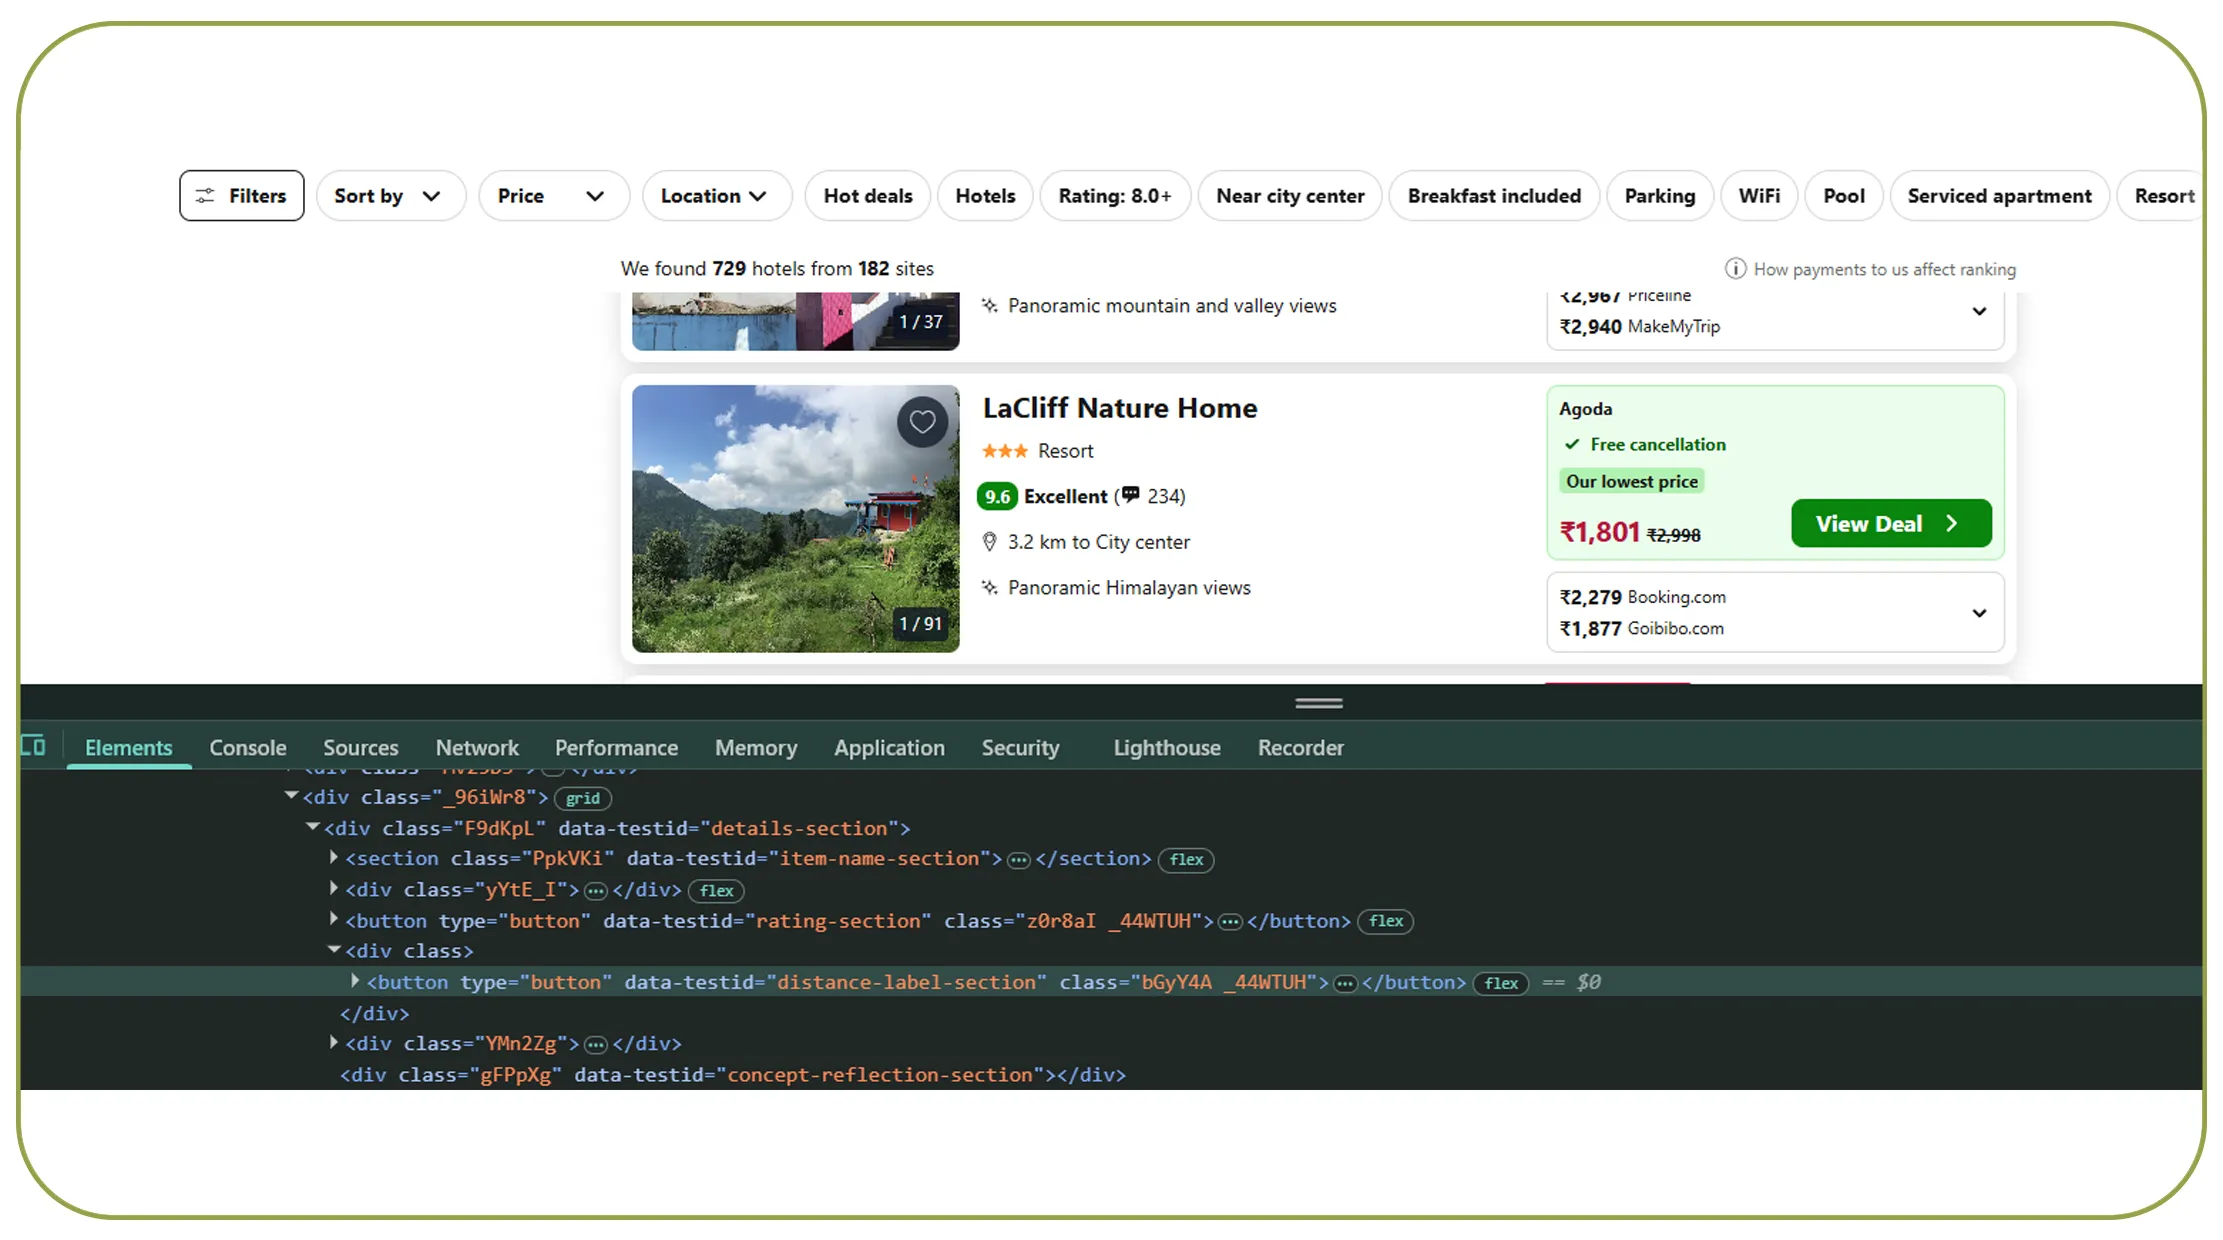Image resolution: width=2223 pixels, height=1240 pixels.
Task: Toggle the Rating: 8.0+ filter chip
Action: [x=1115, y=196]
